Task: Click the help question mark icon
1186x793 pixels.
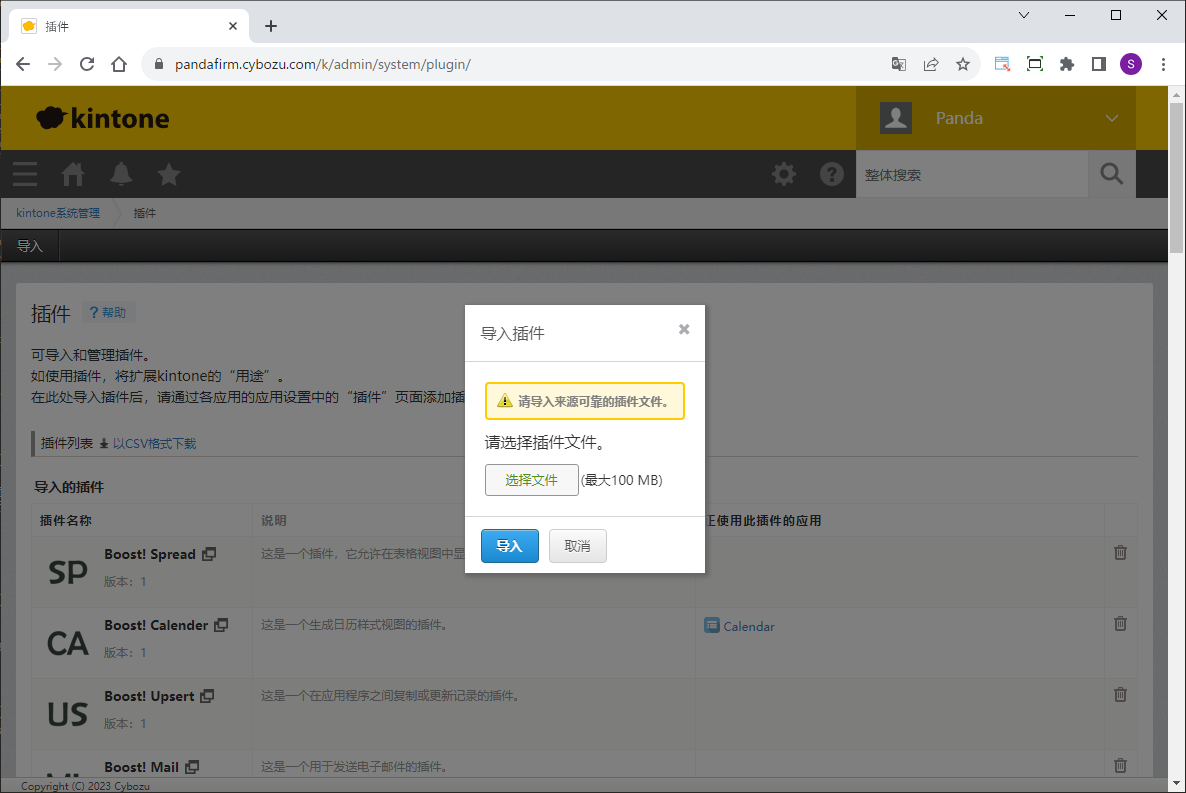Action: (832, 174)
